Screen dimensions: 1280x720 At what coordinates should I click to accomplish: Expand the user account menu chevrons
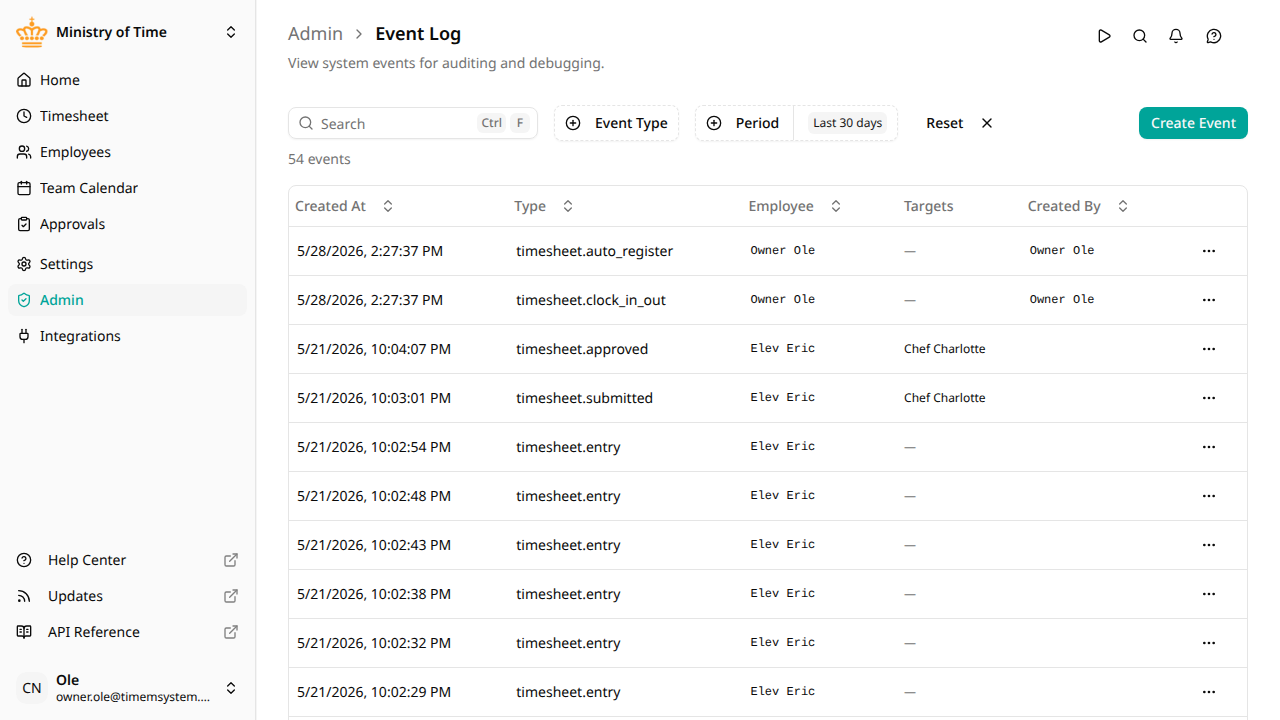coord(231,688)
